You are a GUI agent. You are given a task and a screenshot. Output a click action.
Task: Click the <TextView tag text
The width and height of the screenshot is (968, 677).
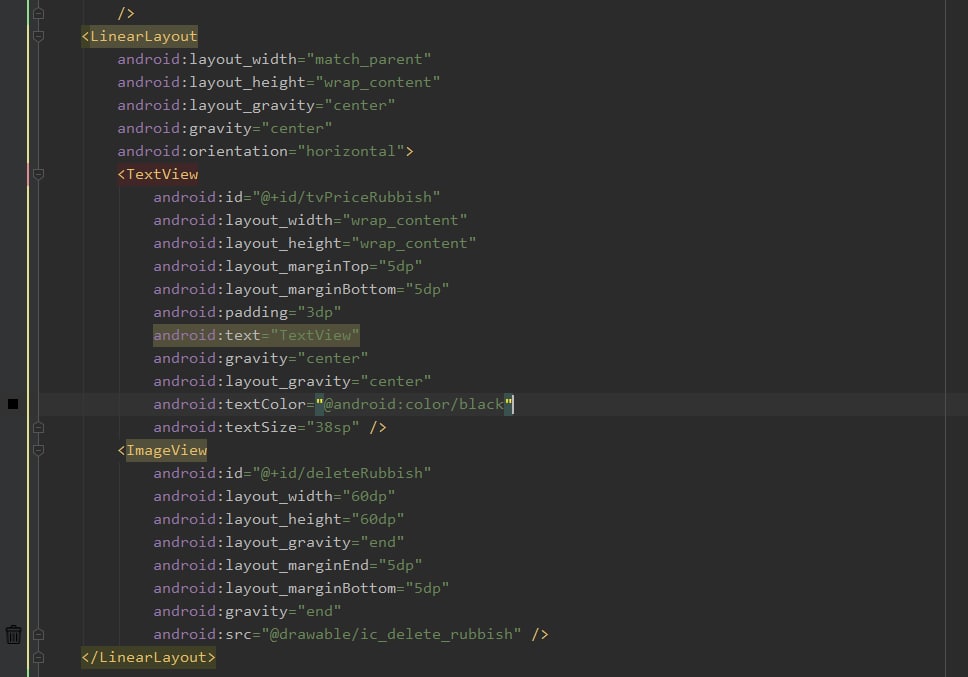tap(158, 175)
